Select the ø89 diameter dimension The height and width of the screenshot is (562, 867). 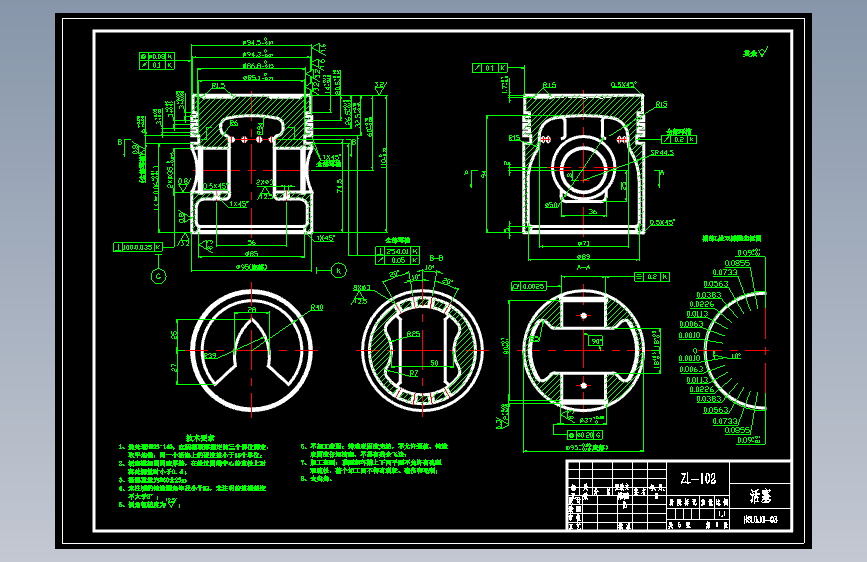coord(583,256)
